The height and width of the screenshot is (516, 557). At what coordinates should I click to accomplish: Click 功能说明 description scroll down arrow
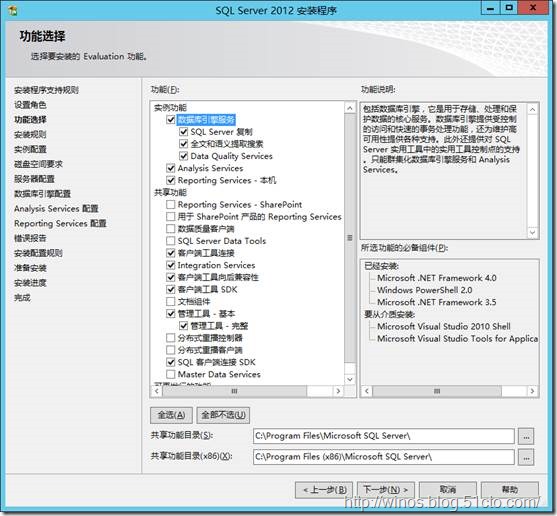(532, 233)
